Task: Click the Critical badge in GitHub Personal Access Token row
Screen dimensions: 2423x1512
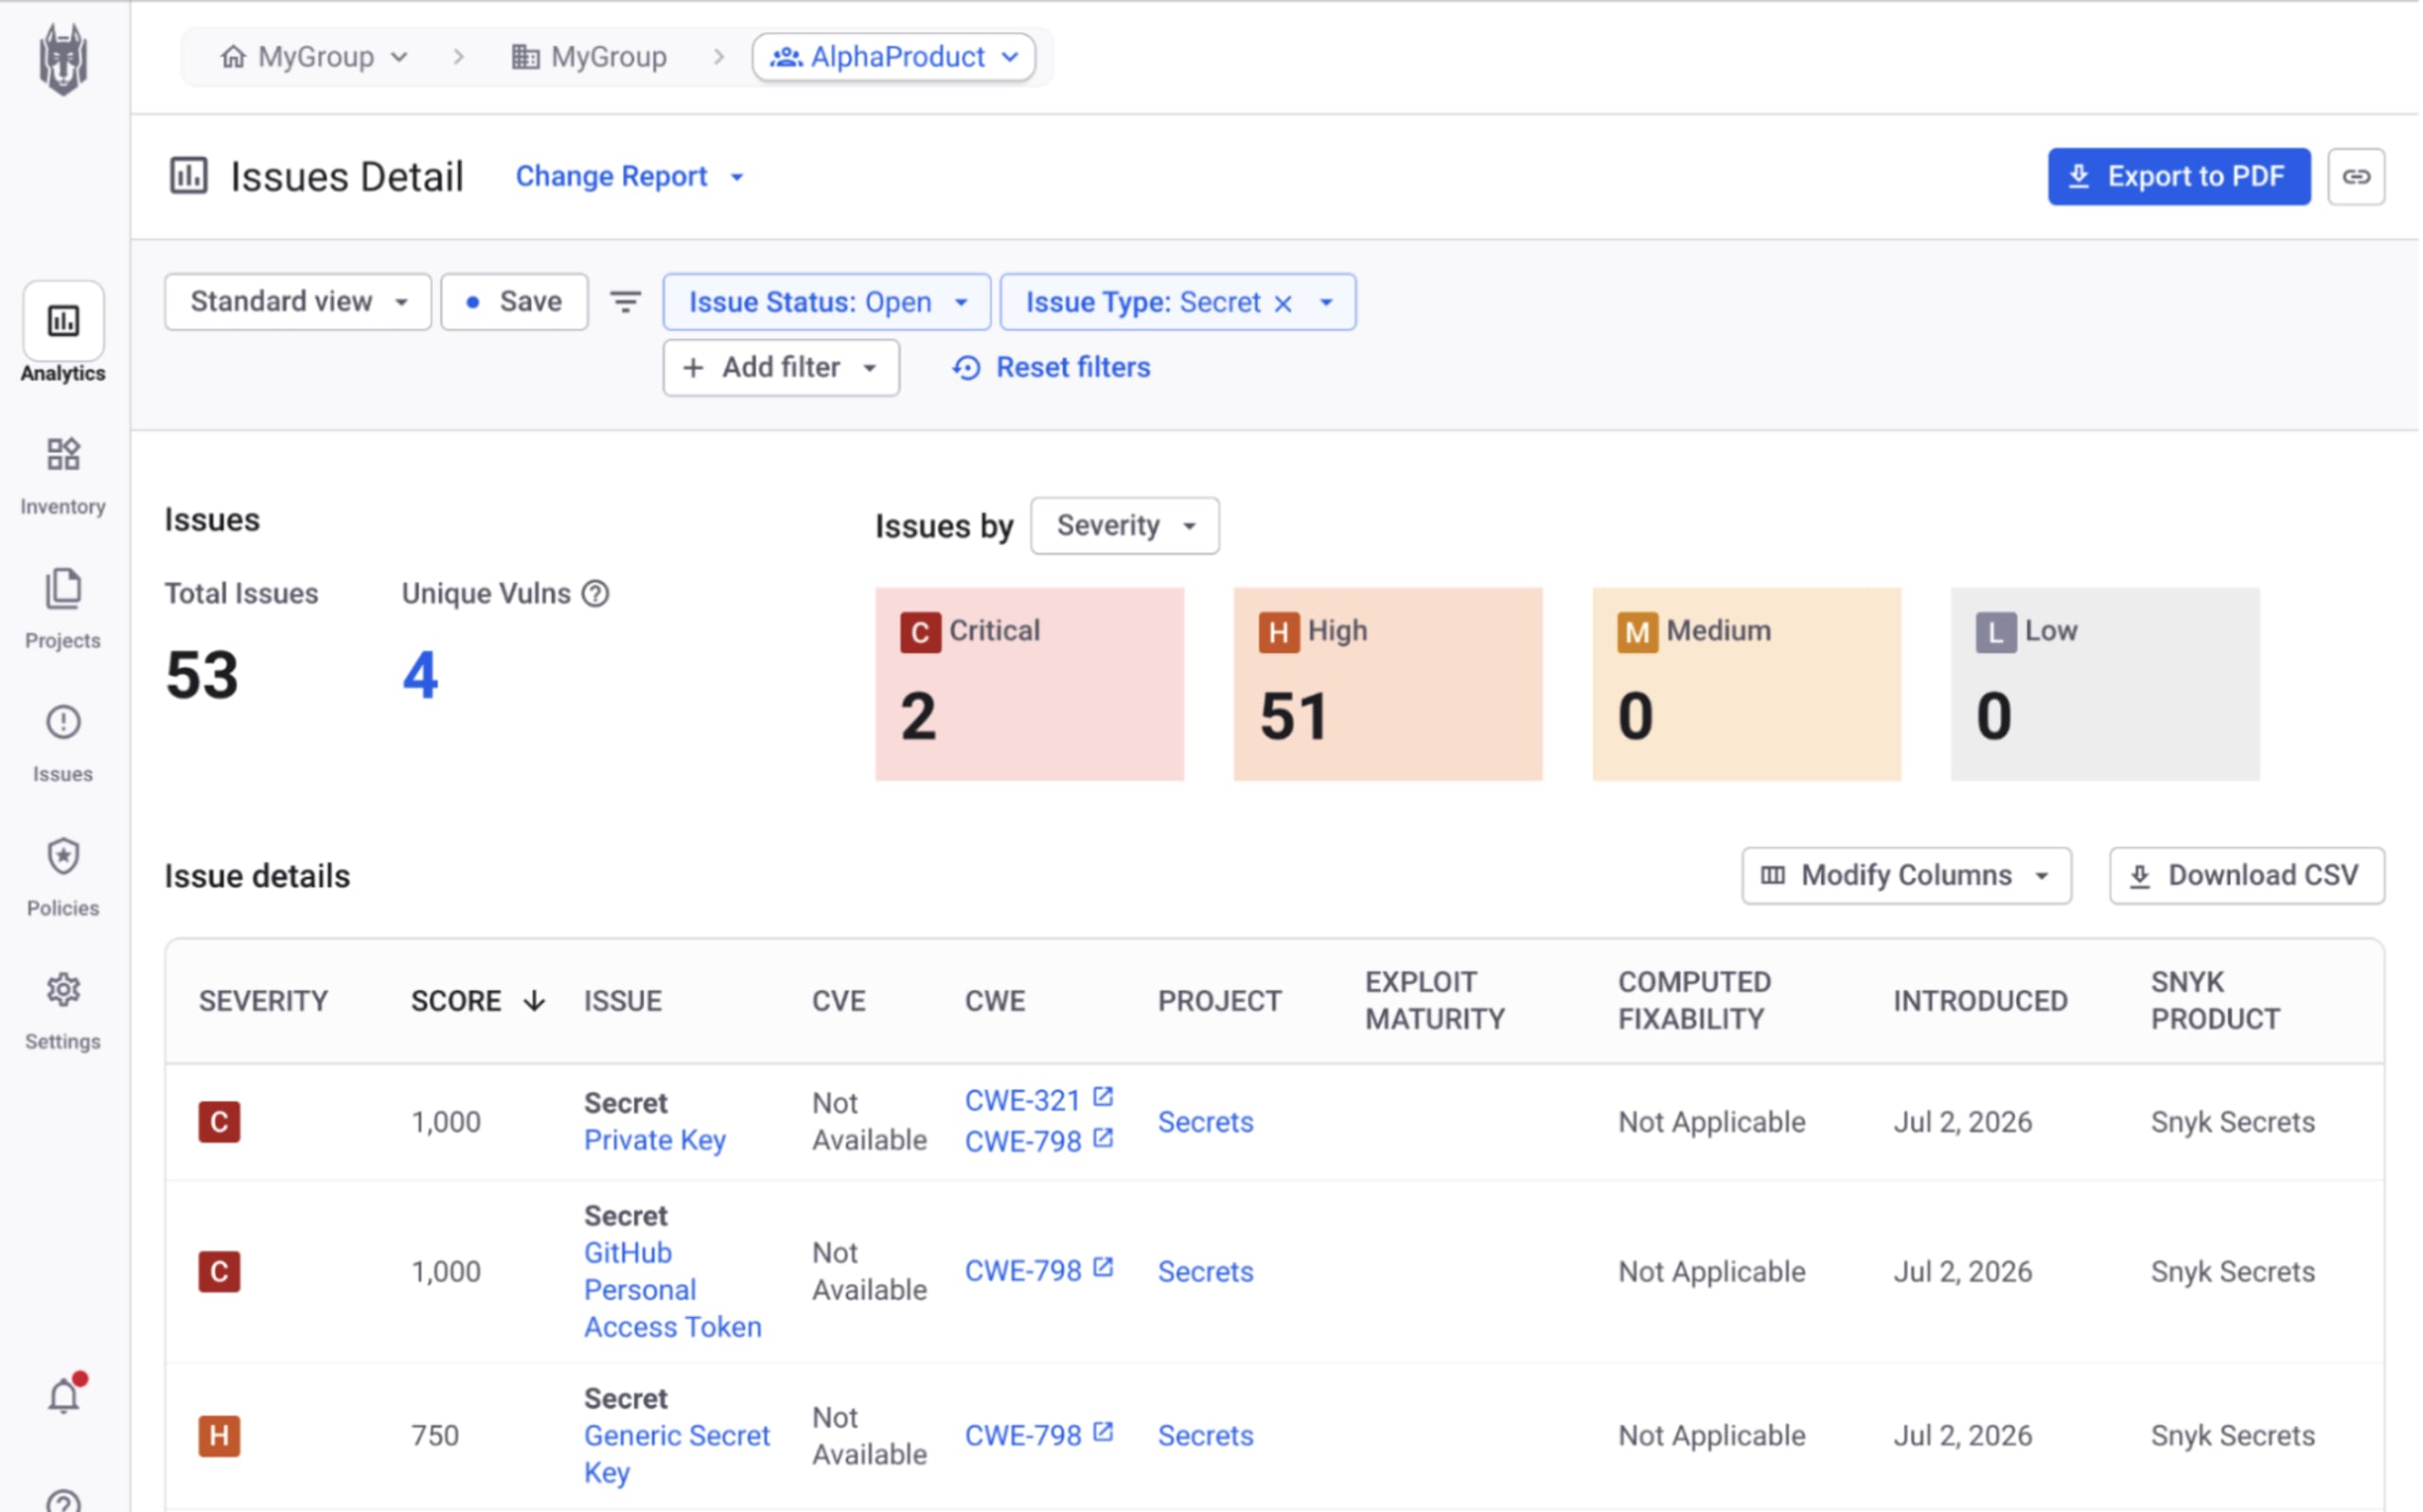Action: click(219, 1273)
